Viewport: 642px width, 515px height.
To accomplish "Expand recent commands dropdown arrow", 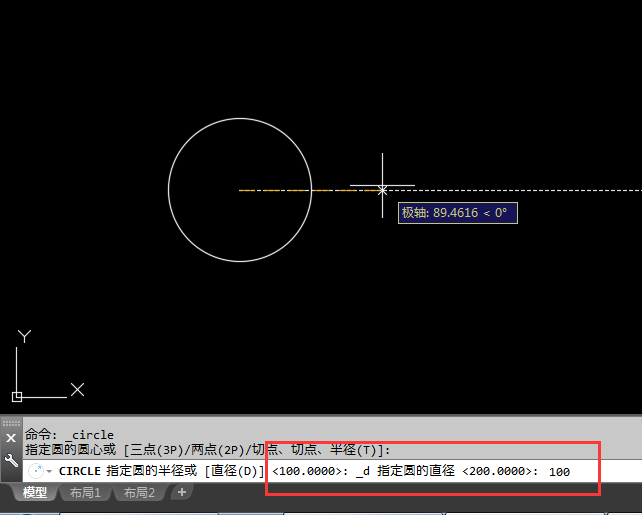I will point(49,472).
